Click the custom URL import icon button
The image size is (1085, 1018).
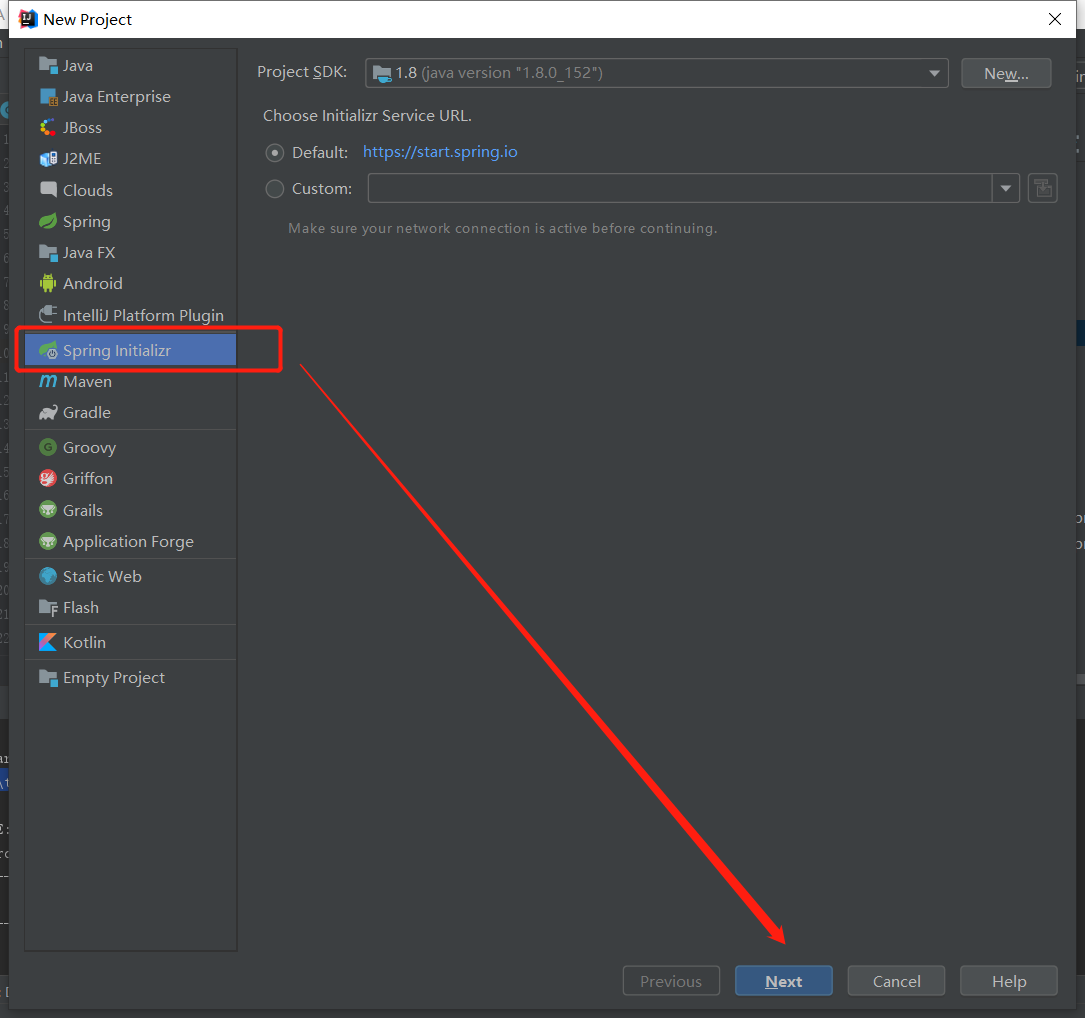point(1043,188)
